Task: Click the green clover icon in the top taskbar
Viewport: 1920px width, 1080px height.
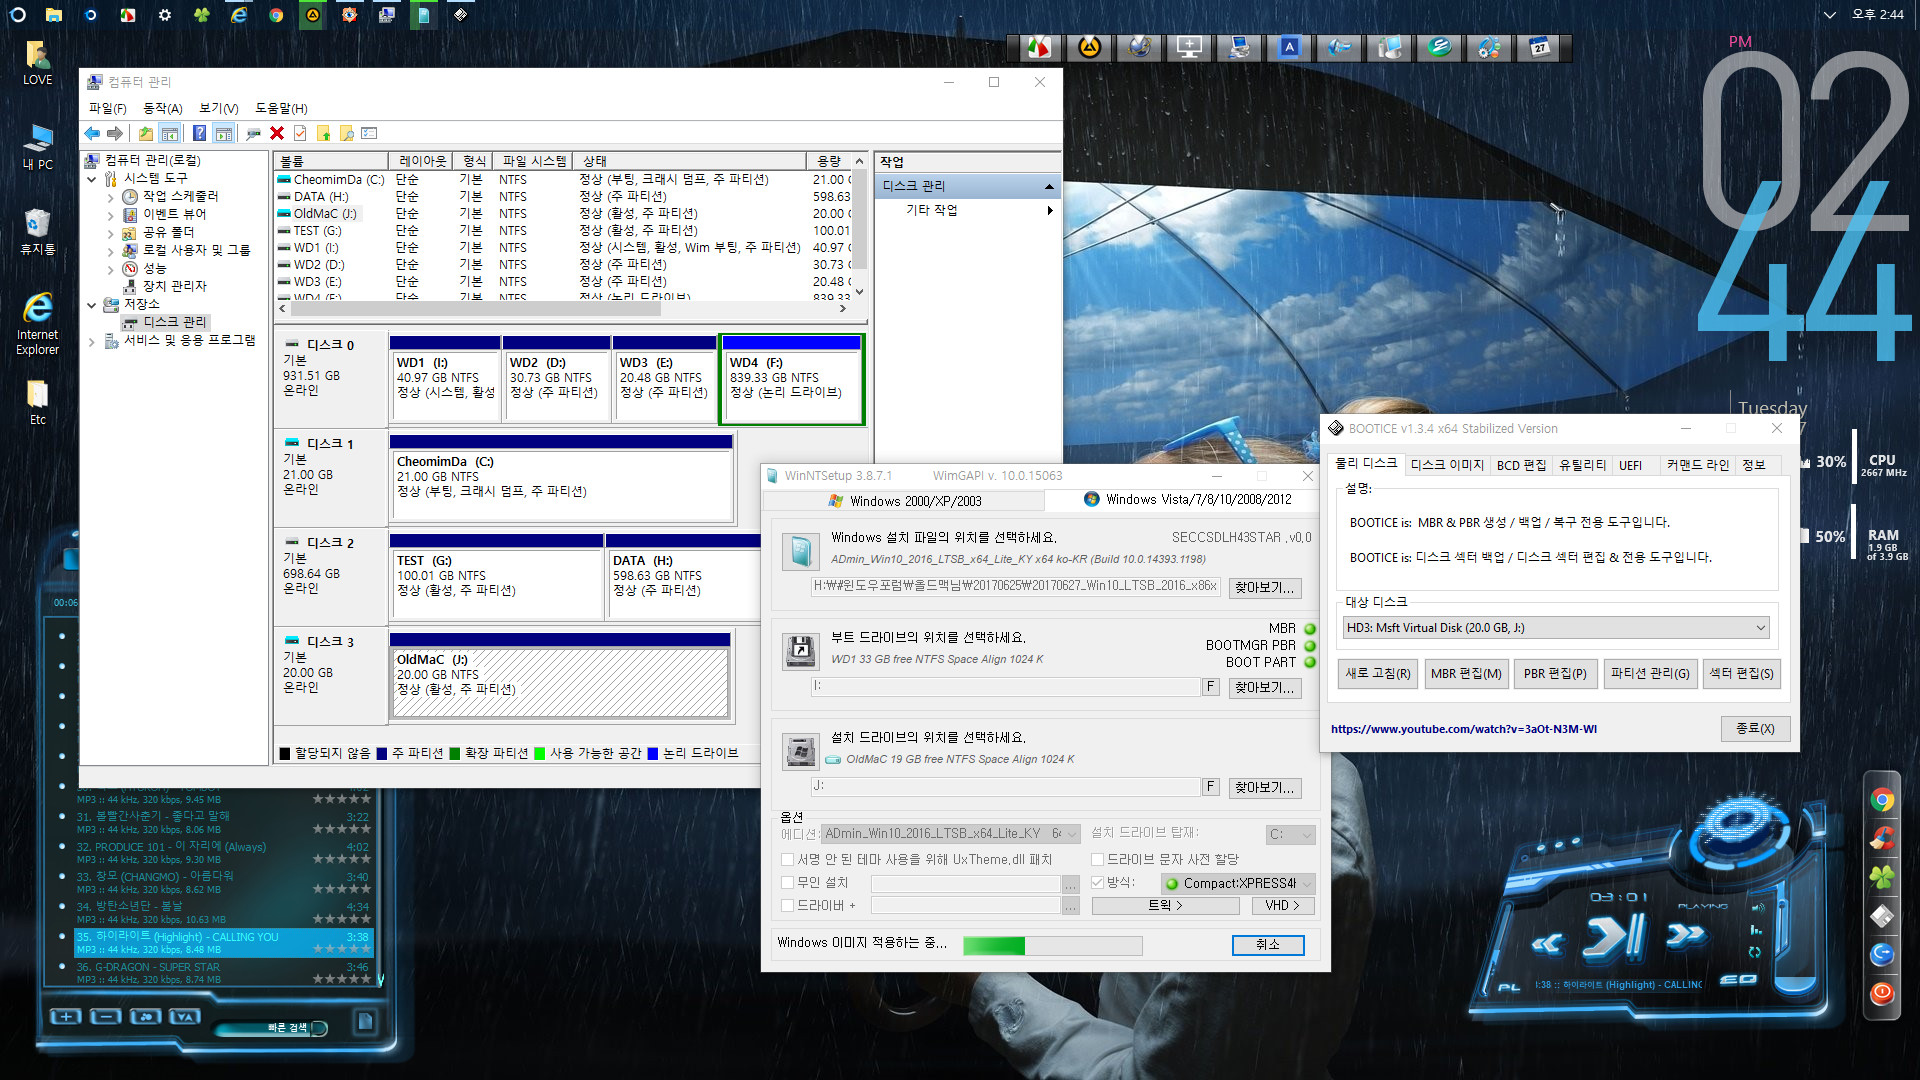Action: [x=202, y=15]
